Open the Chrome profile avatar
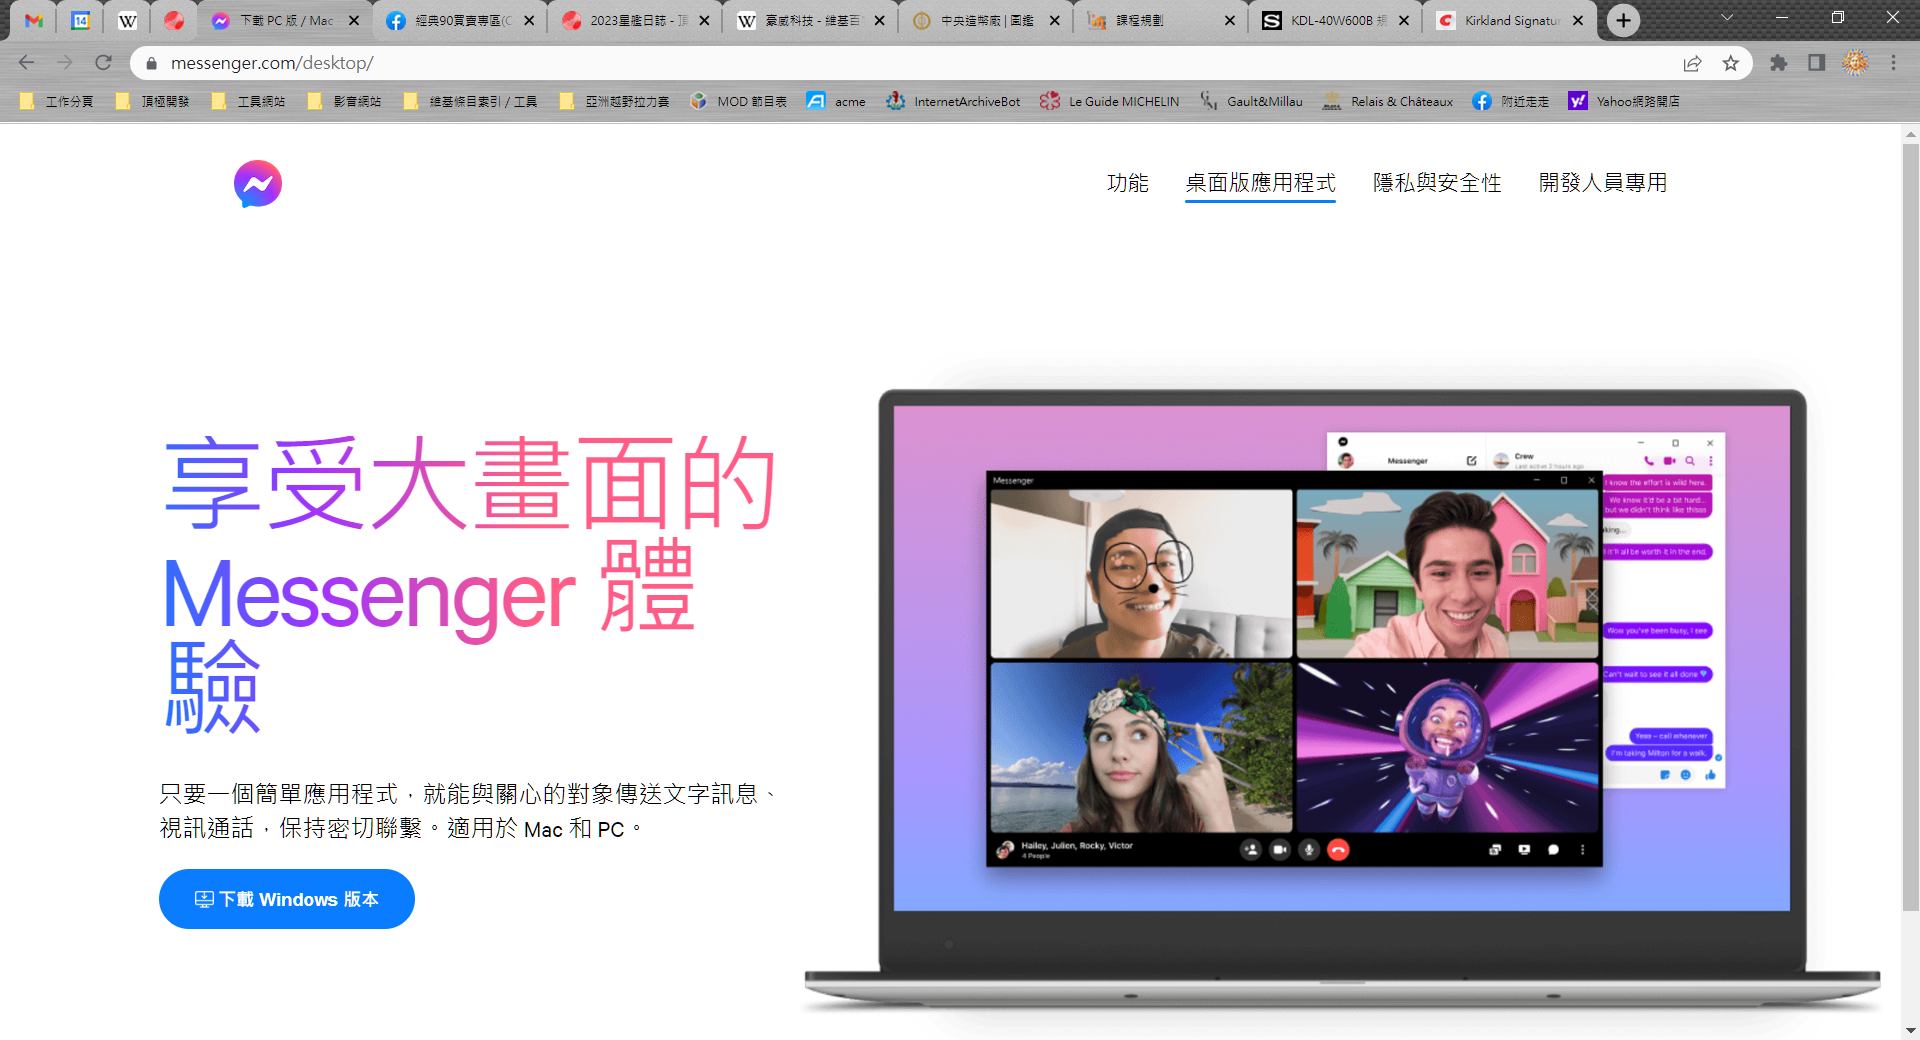 1855,63
